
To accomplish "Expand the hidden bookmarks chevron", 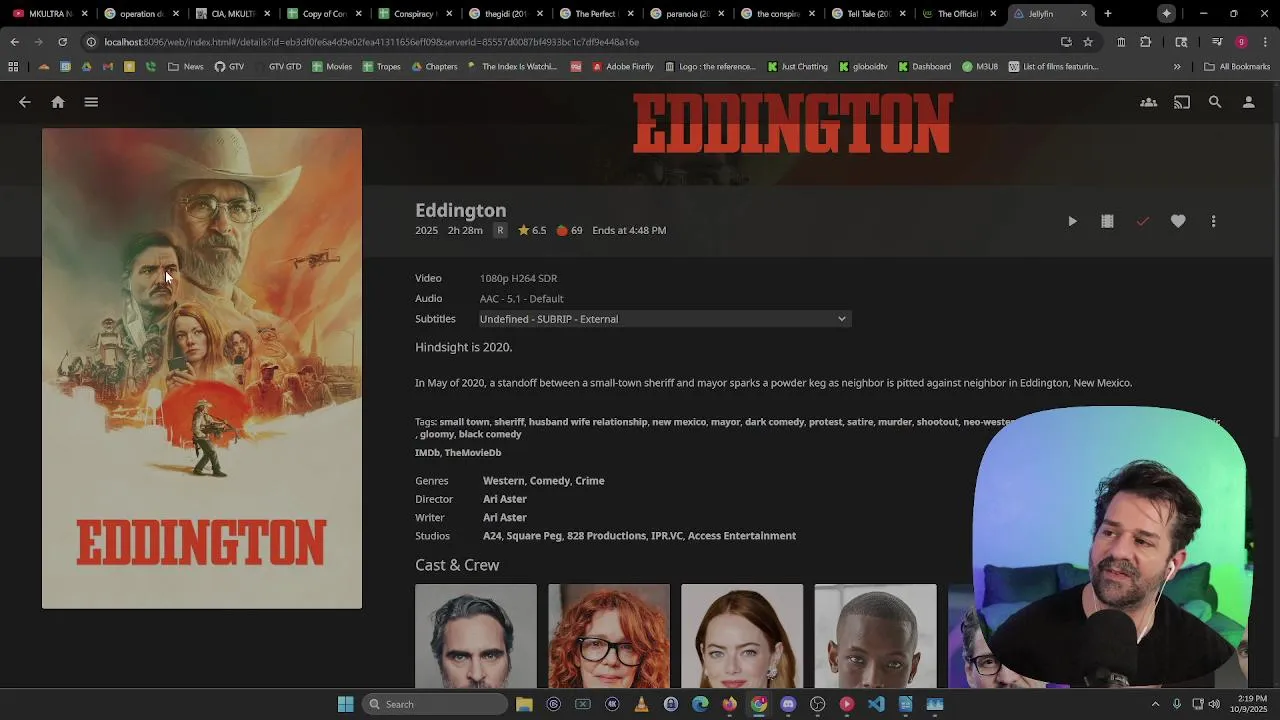I will click(1177, 67).
